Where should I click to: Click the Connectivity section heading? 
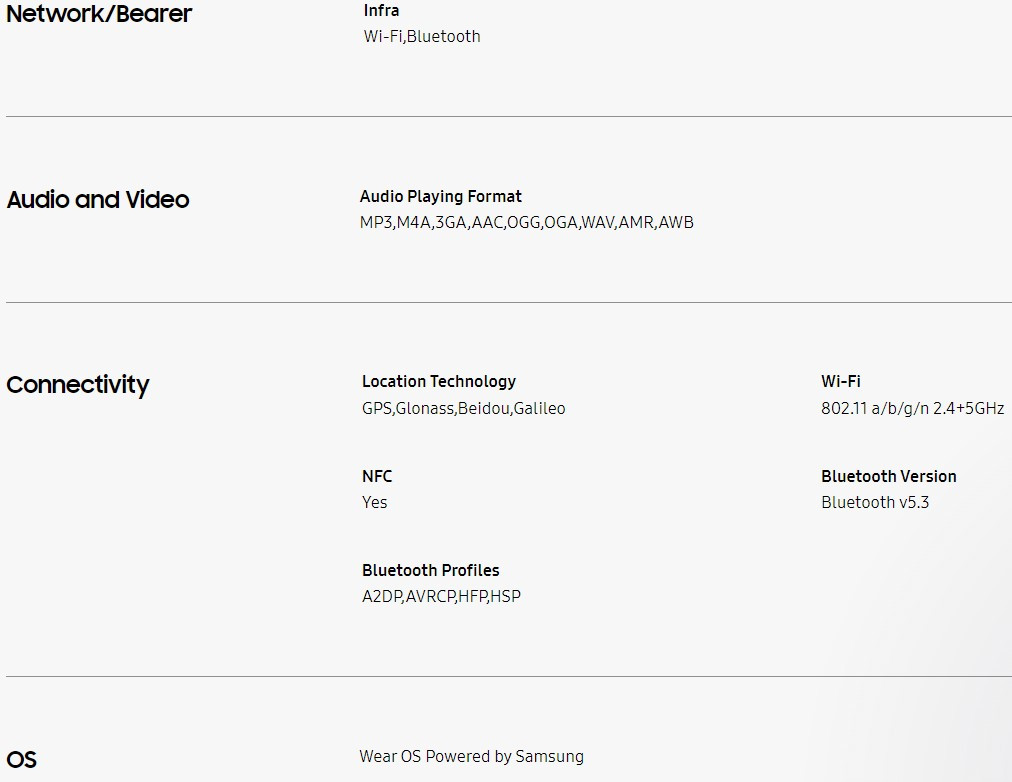[78, 385]
